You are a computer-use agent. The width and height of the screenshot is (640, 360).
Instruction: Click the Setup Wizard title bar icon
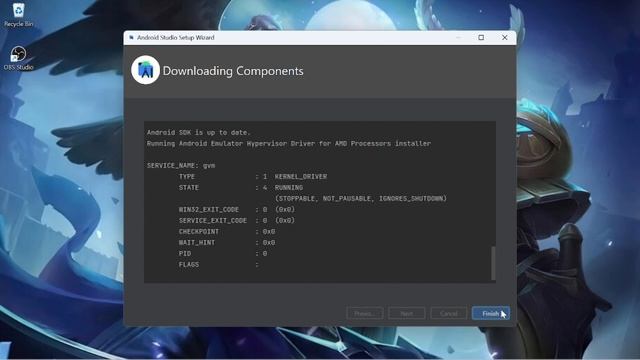131,38
